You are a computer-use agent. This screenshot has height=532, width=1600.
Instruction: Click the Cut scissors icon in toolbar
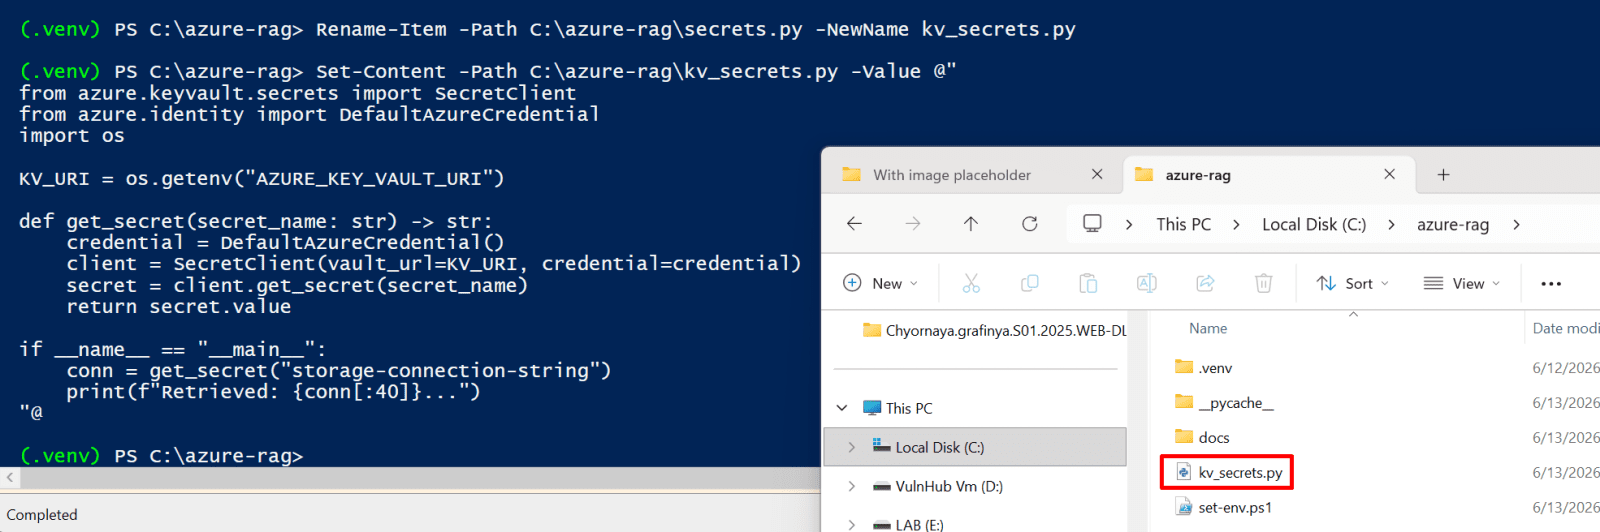coord(971,283)
